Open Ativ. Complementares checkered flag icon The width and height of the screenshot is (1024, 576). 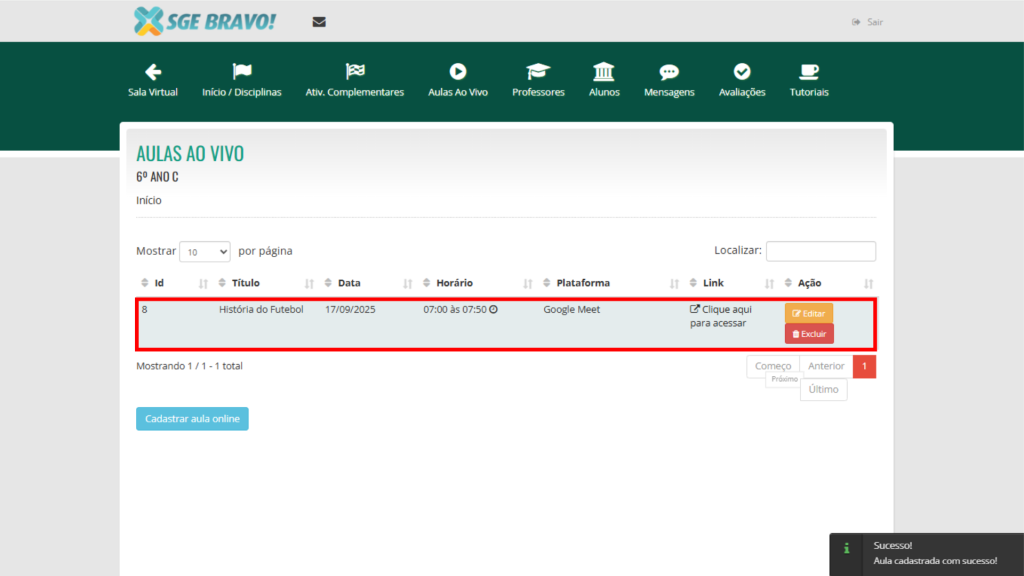[355, 72]
